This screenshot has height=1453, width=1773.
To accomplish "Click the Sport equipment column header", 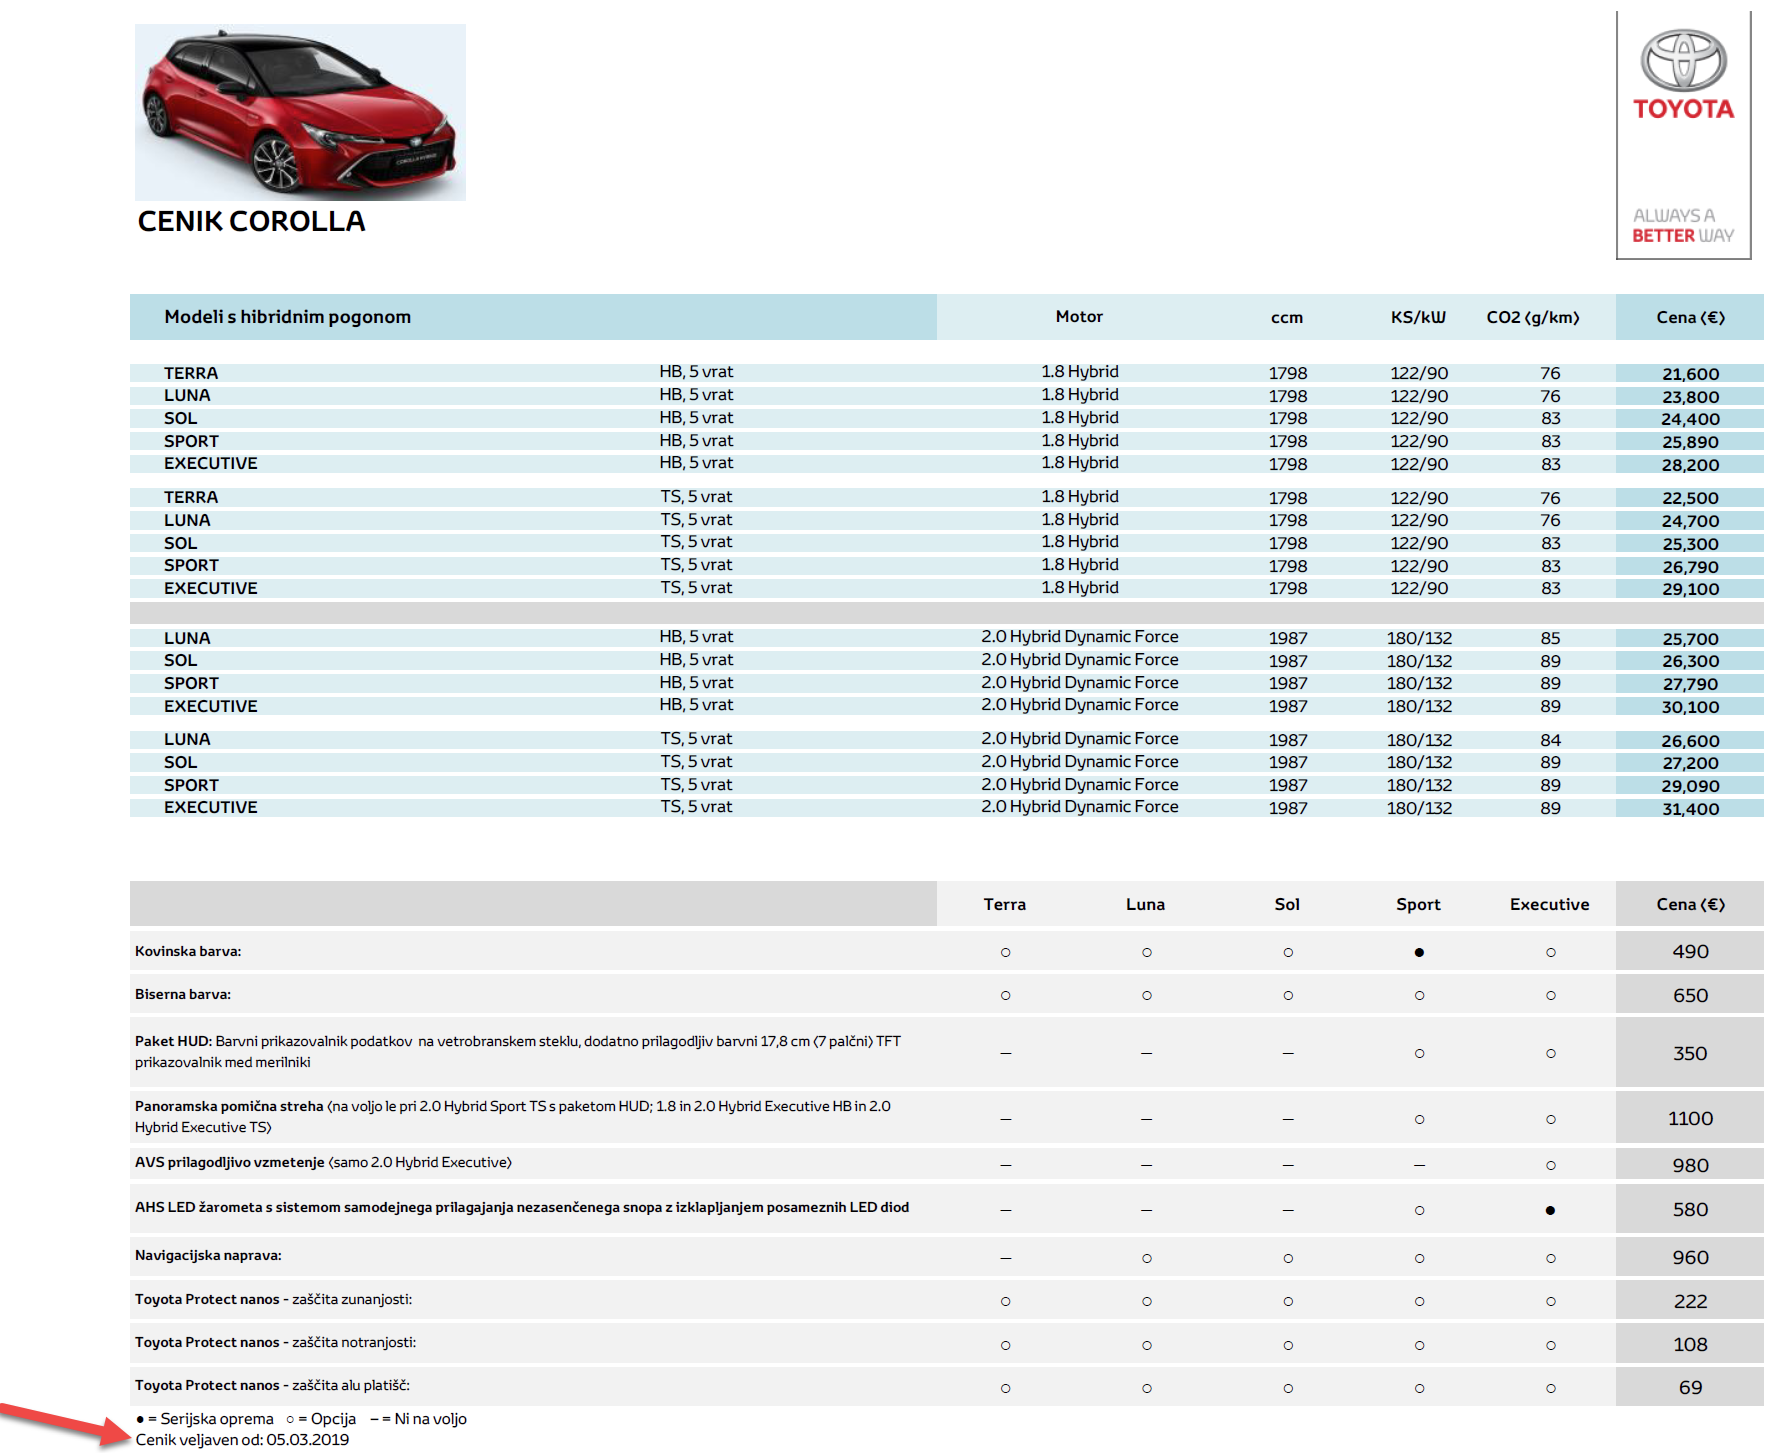I will [1418, 904].
